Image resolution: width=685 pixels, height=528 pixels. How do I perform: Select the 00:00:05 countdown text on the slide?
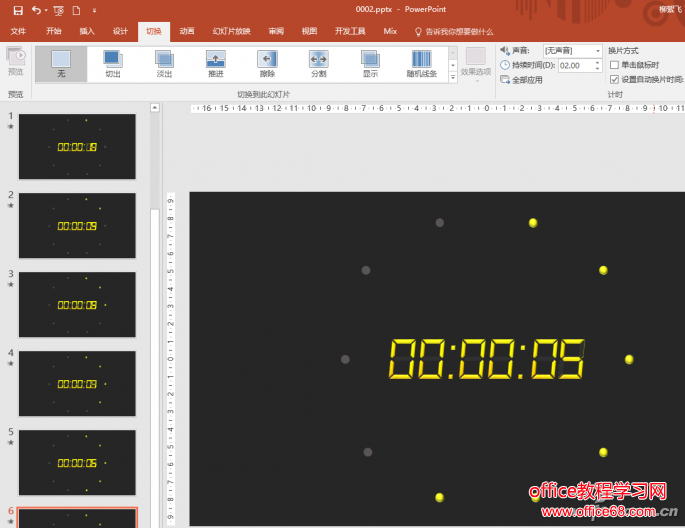[487, 359]
